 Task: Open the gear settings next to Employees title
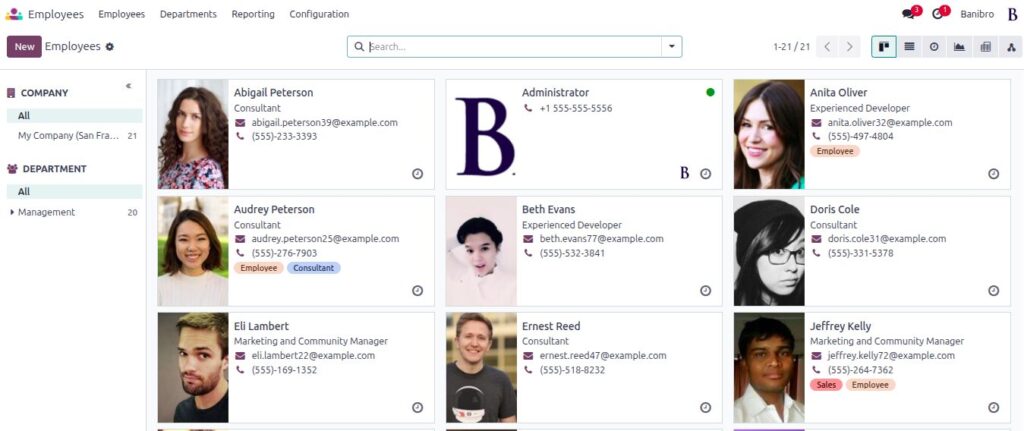tap(110, 47)
